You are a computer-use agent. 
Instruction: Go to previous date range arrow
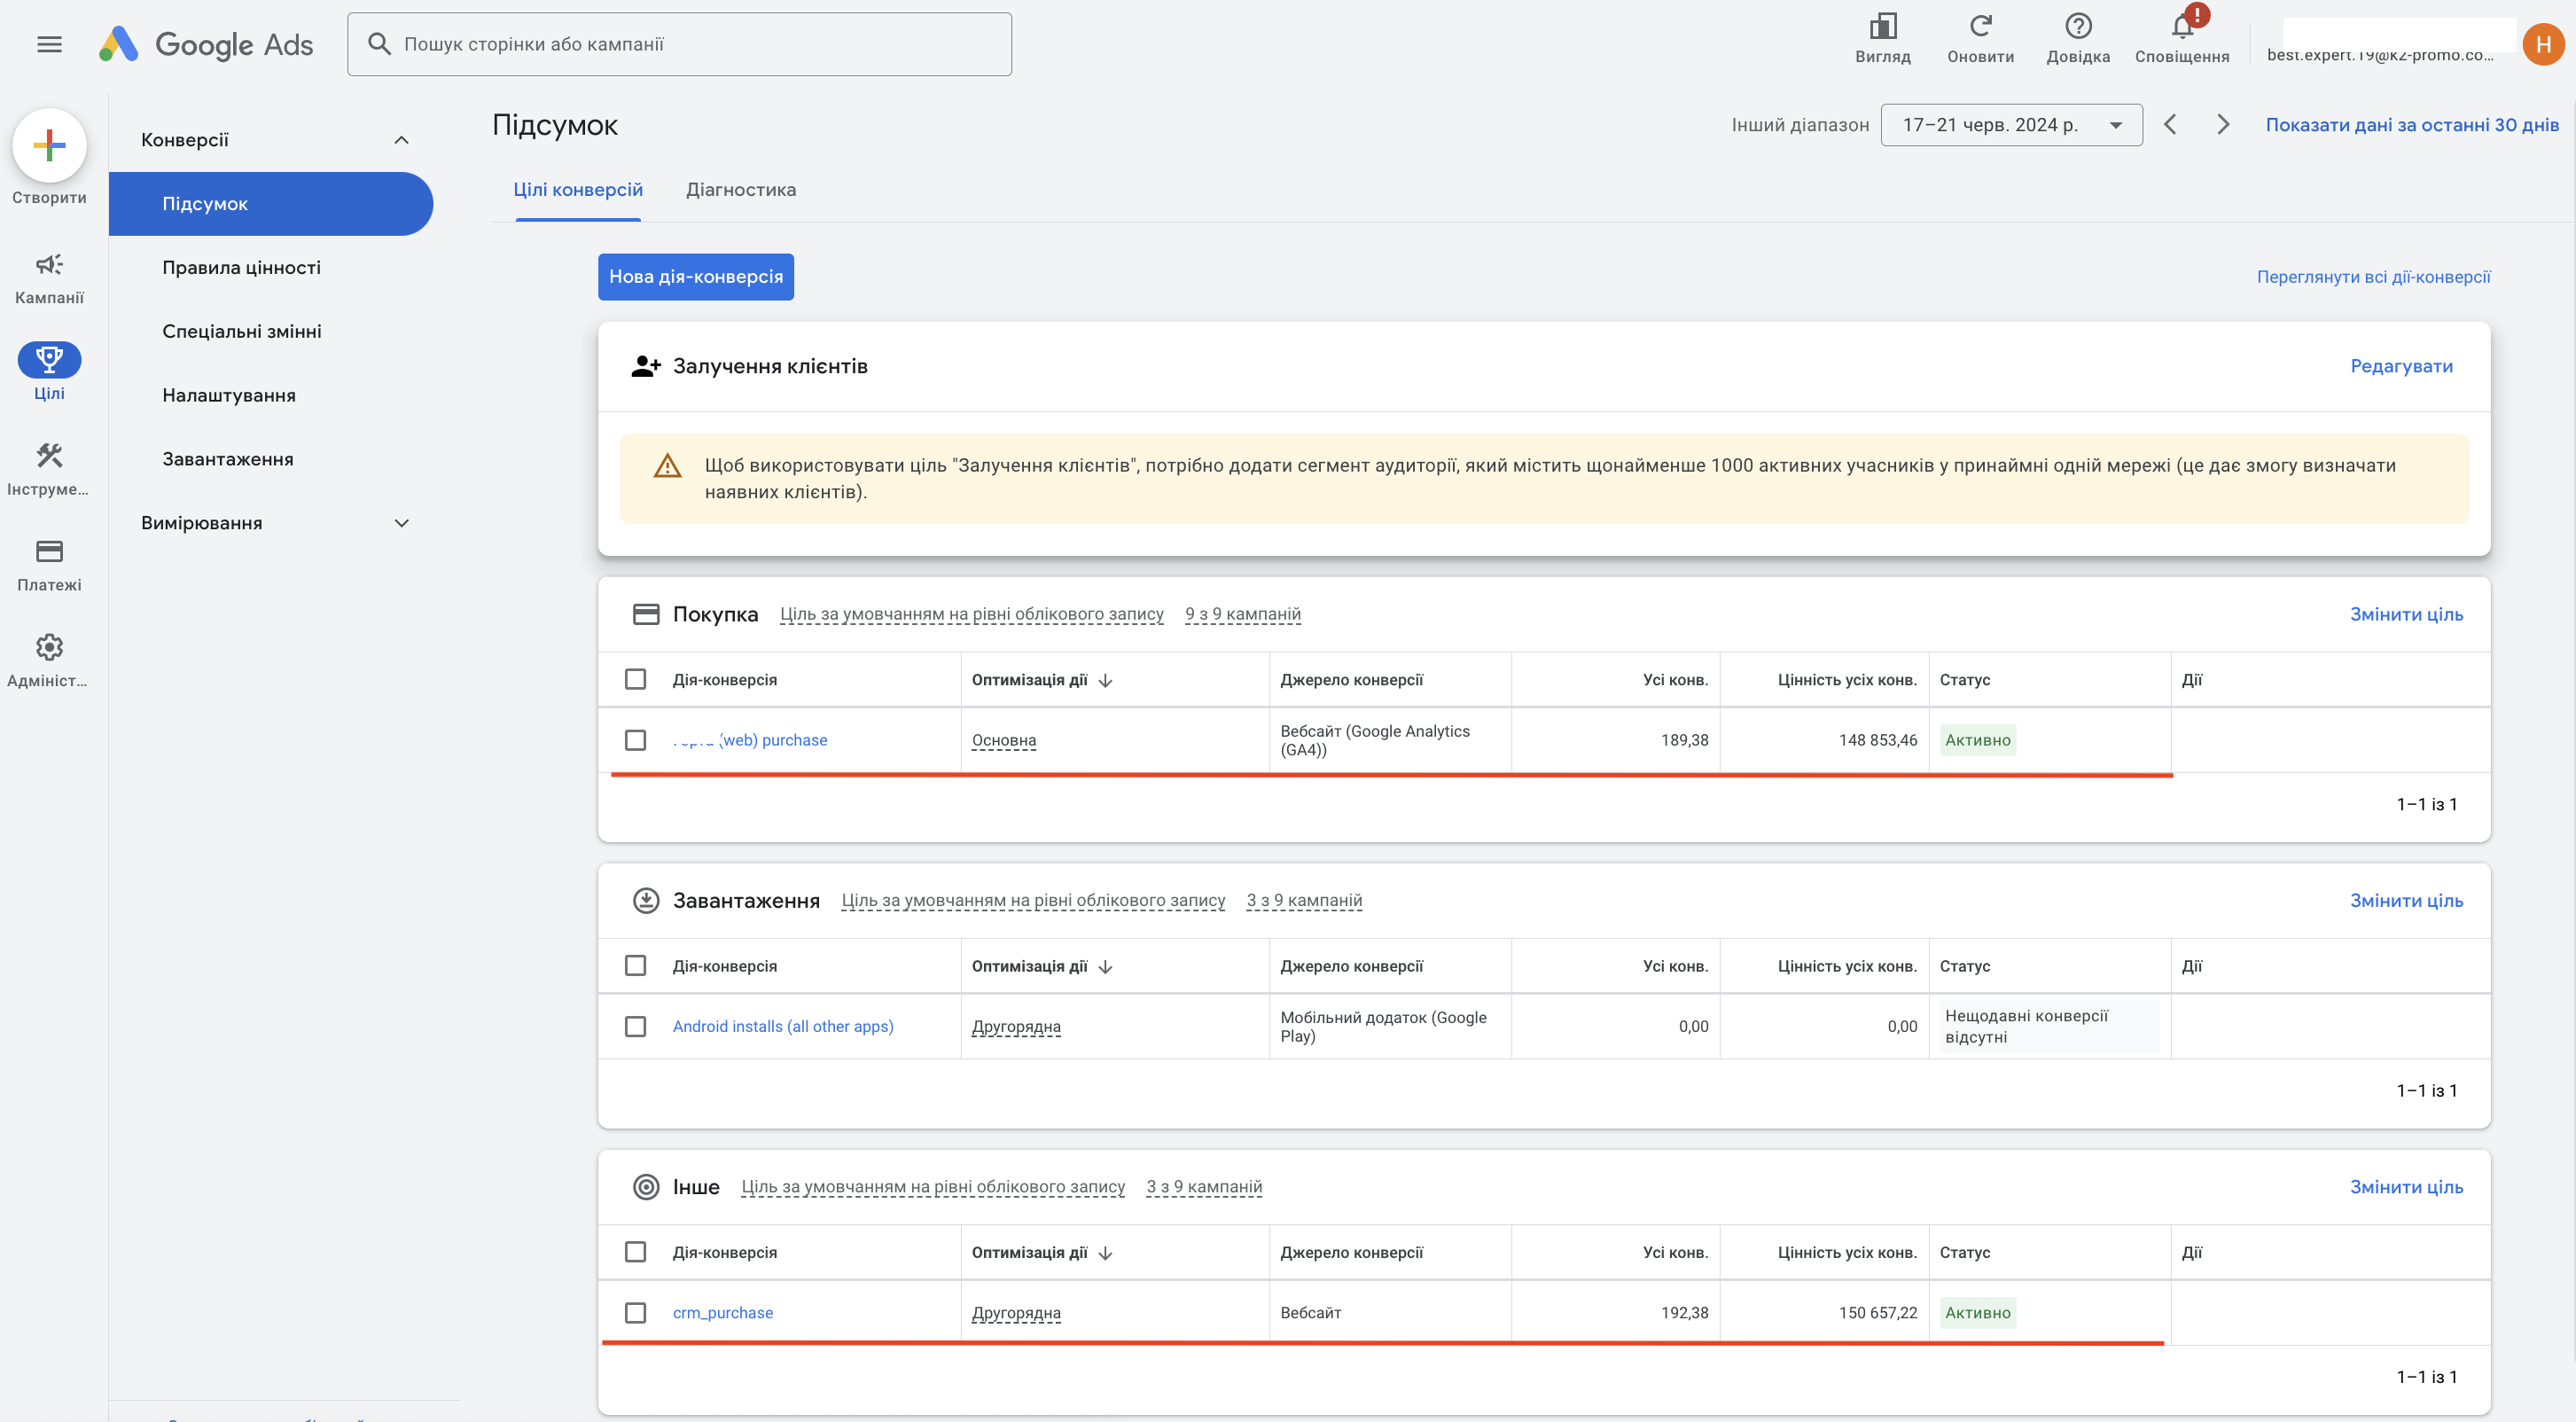(x=2170, y=125)
